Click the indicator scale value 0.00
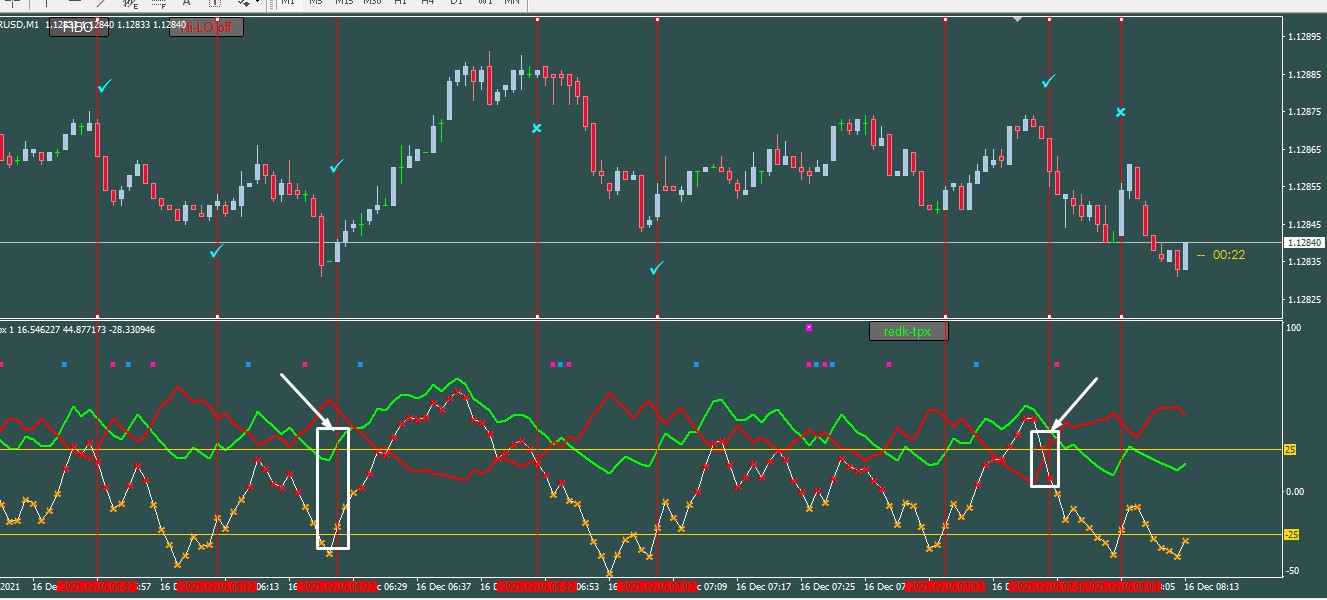1327x600 pixels. 1294,491
